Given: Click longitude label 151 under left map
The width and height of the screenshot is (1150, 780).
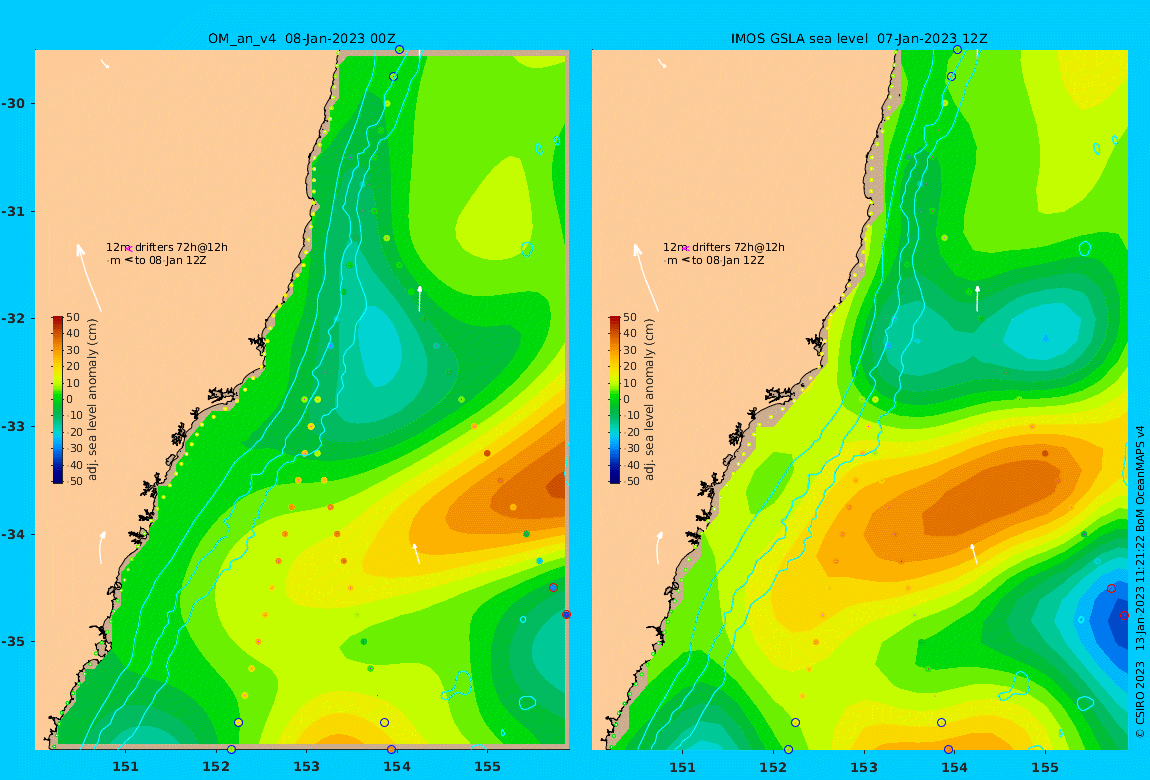Looking at the screenshot, I should point(125,767).
